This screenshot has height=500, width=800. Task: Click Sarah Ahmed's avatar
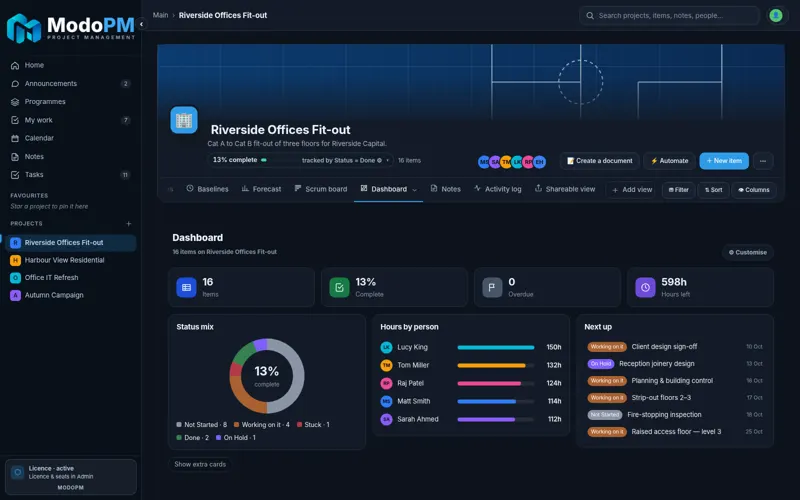[x=386, y=419]
